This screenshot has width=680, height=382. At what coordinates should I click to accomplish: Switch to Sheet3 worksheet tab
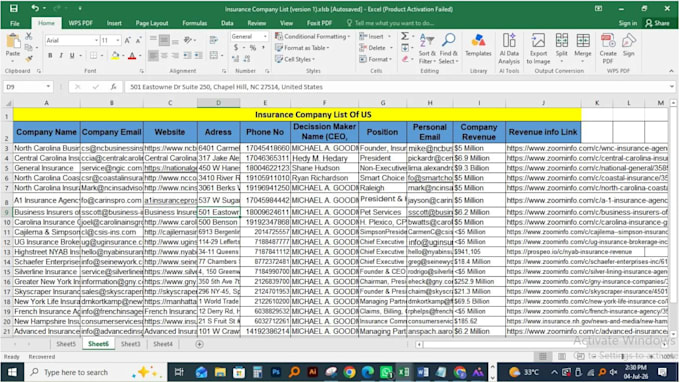(x=130, y=344)
